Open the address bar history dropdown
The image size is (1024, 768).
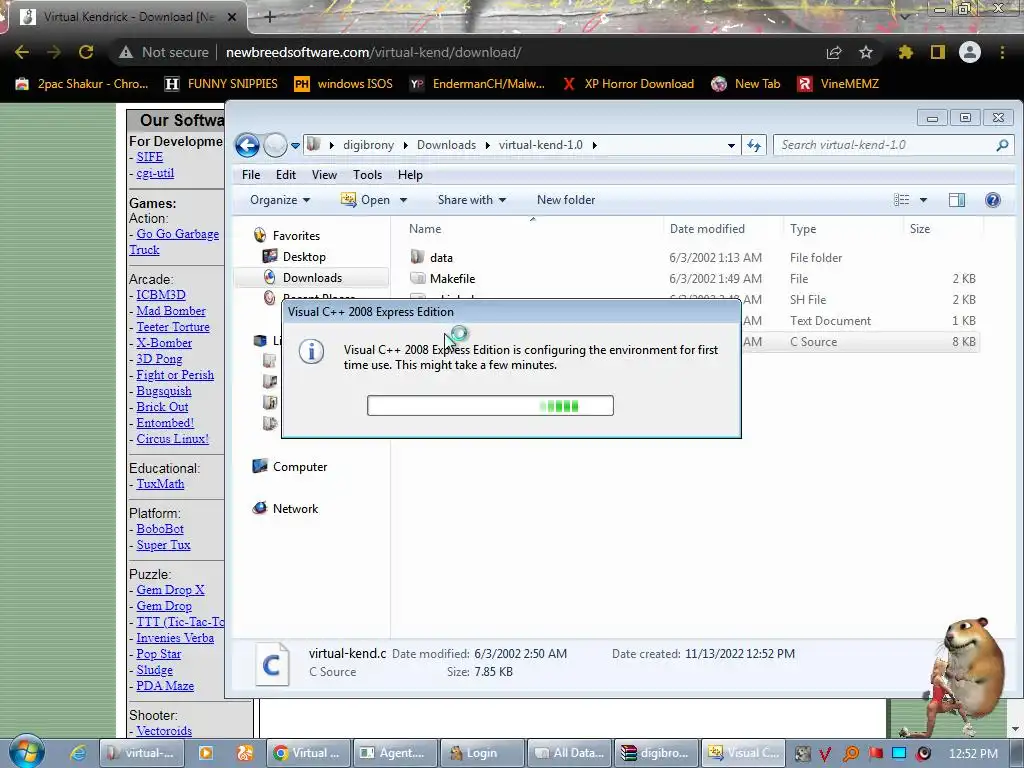pyautogui.click(x=731, y=145)
